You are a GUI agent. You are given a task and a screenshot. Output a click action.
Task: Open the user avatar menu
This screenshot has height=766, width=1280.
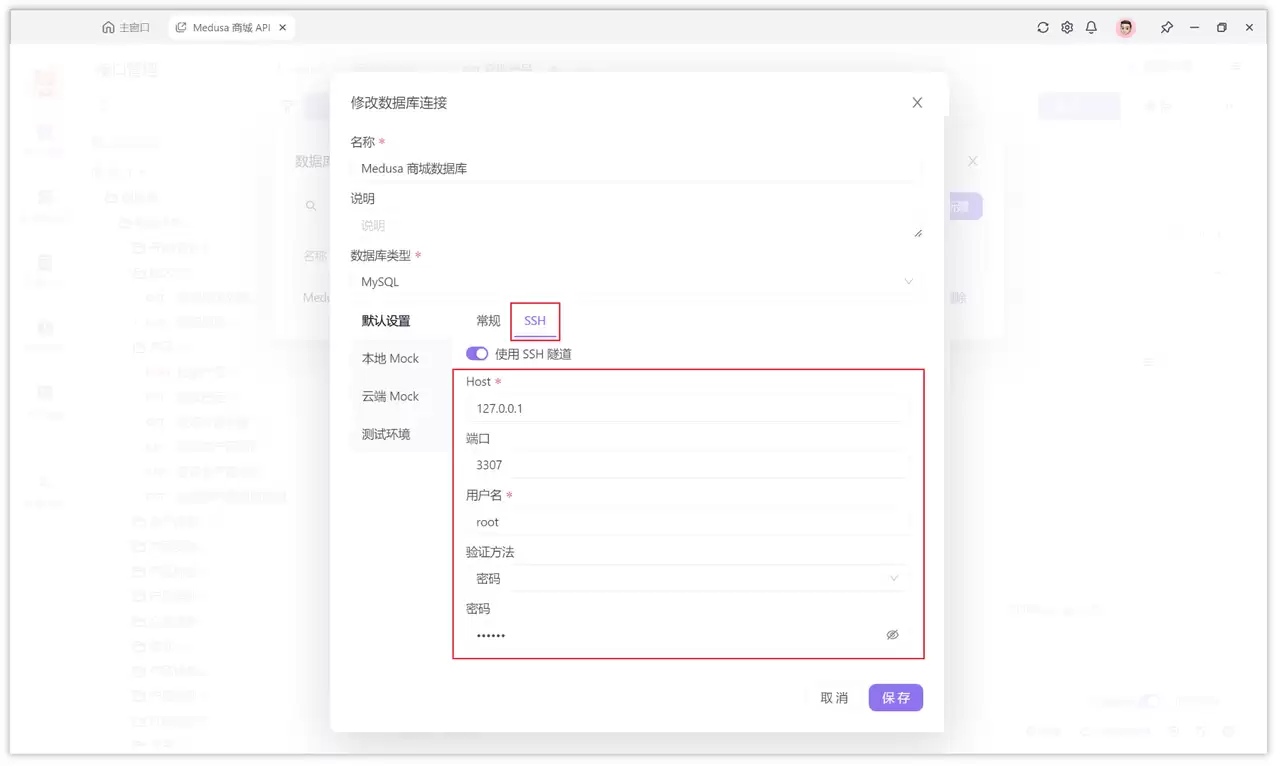tap(1126, 28)
